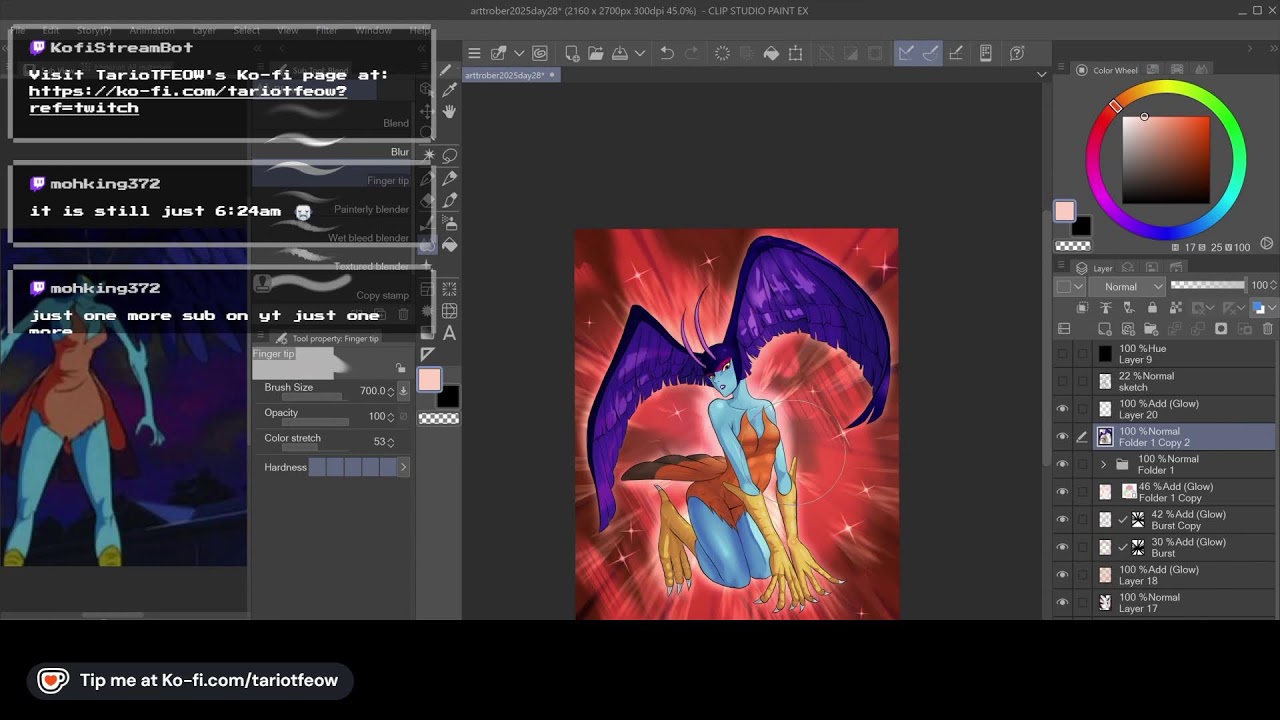The height and width of the screenshot is (720, 1280).
Task: Create a new raster layer
Action: point(1104,329)
